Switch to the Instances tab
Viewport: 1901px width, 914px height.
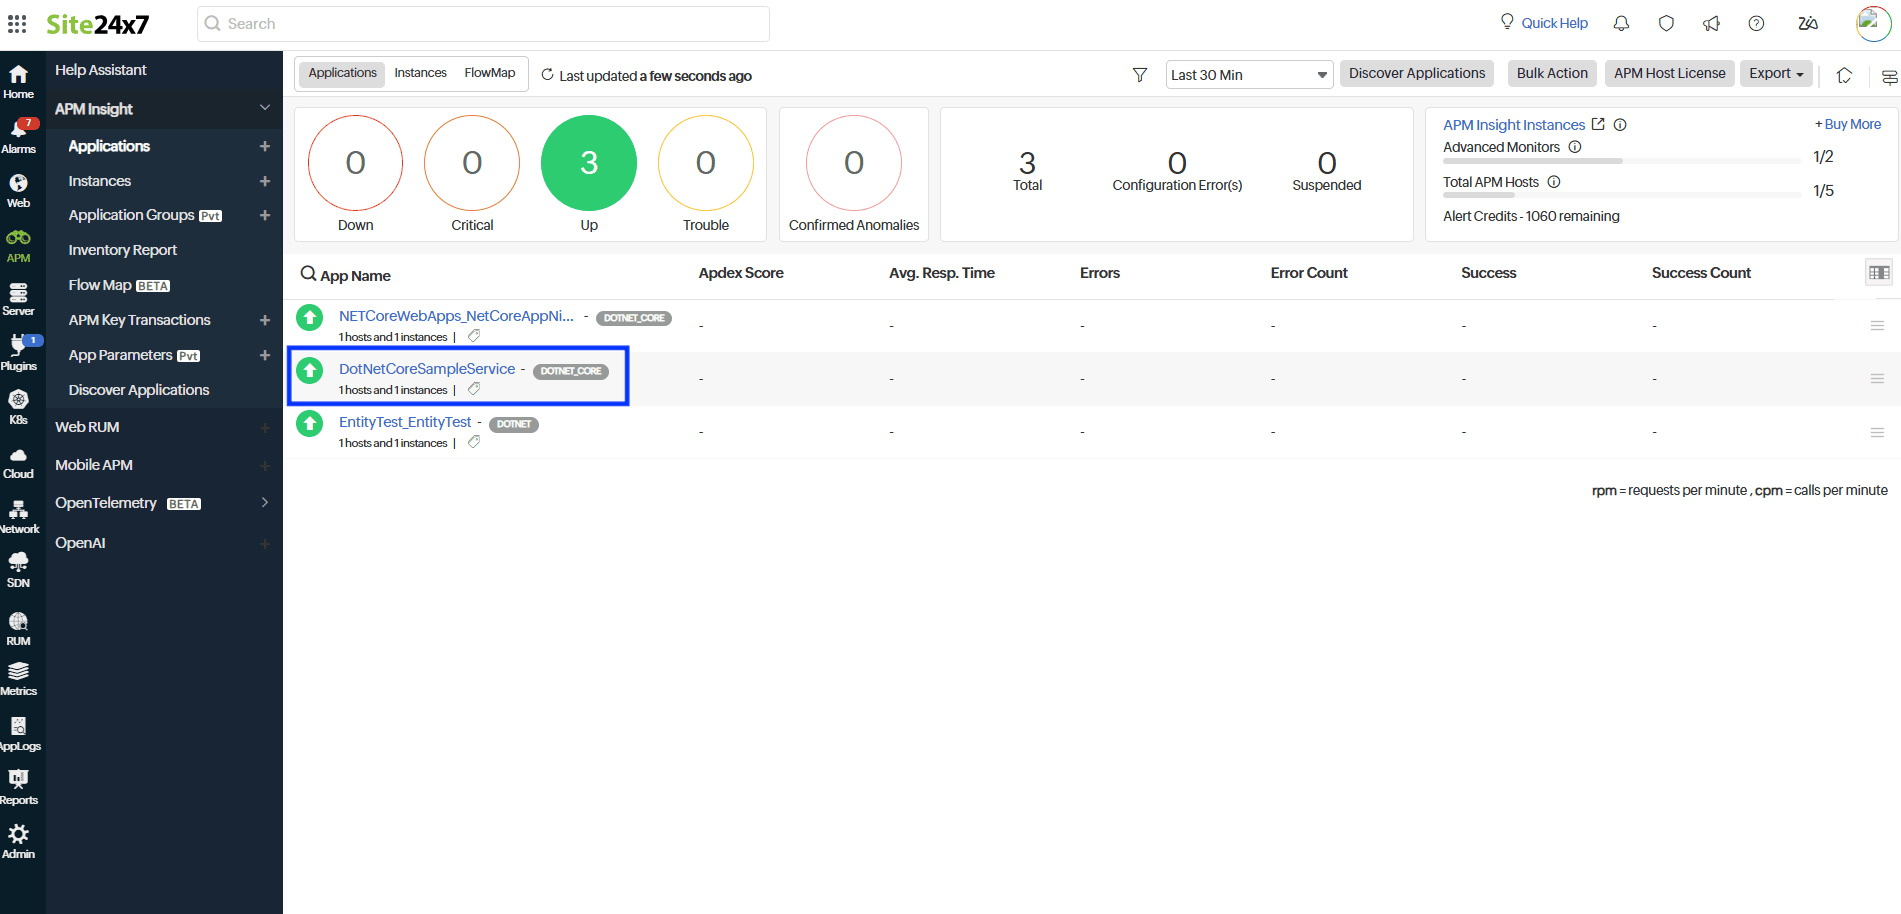(420, 73)
